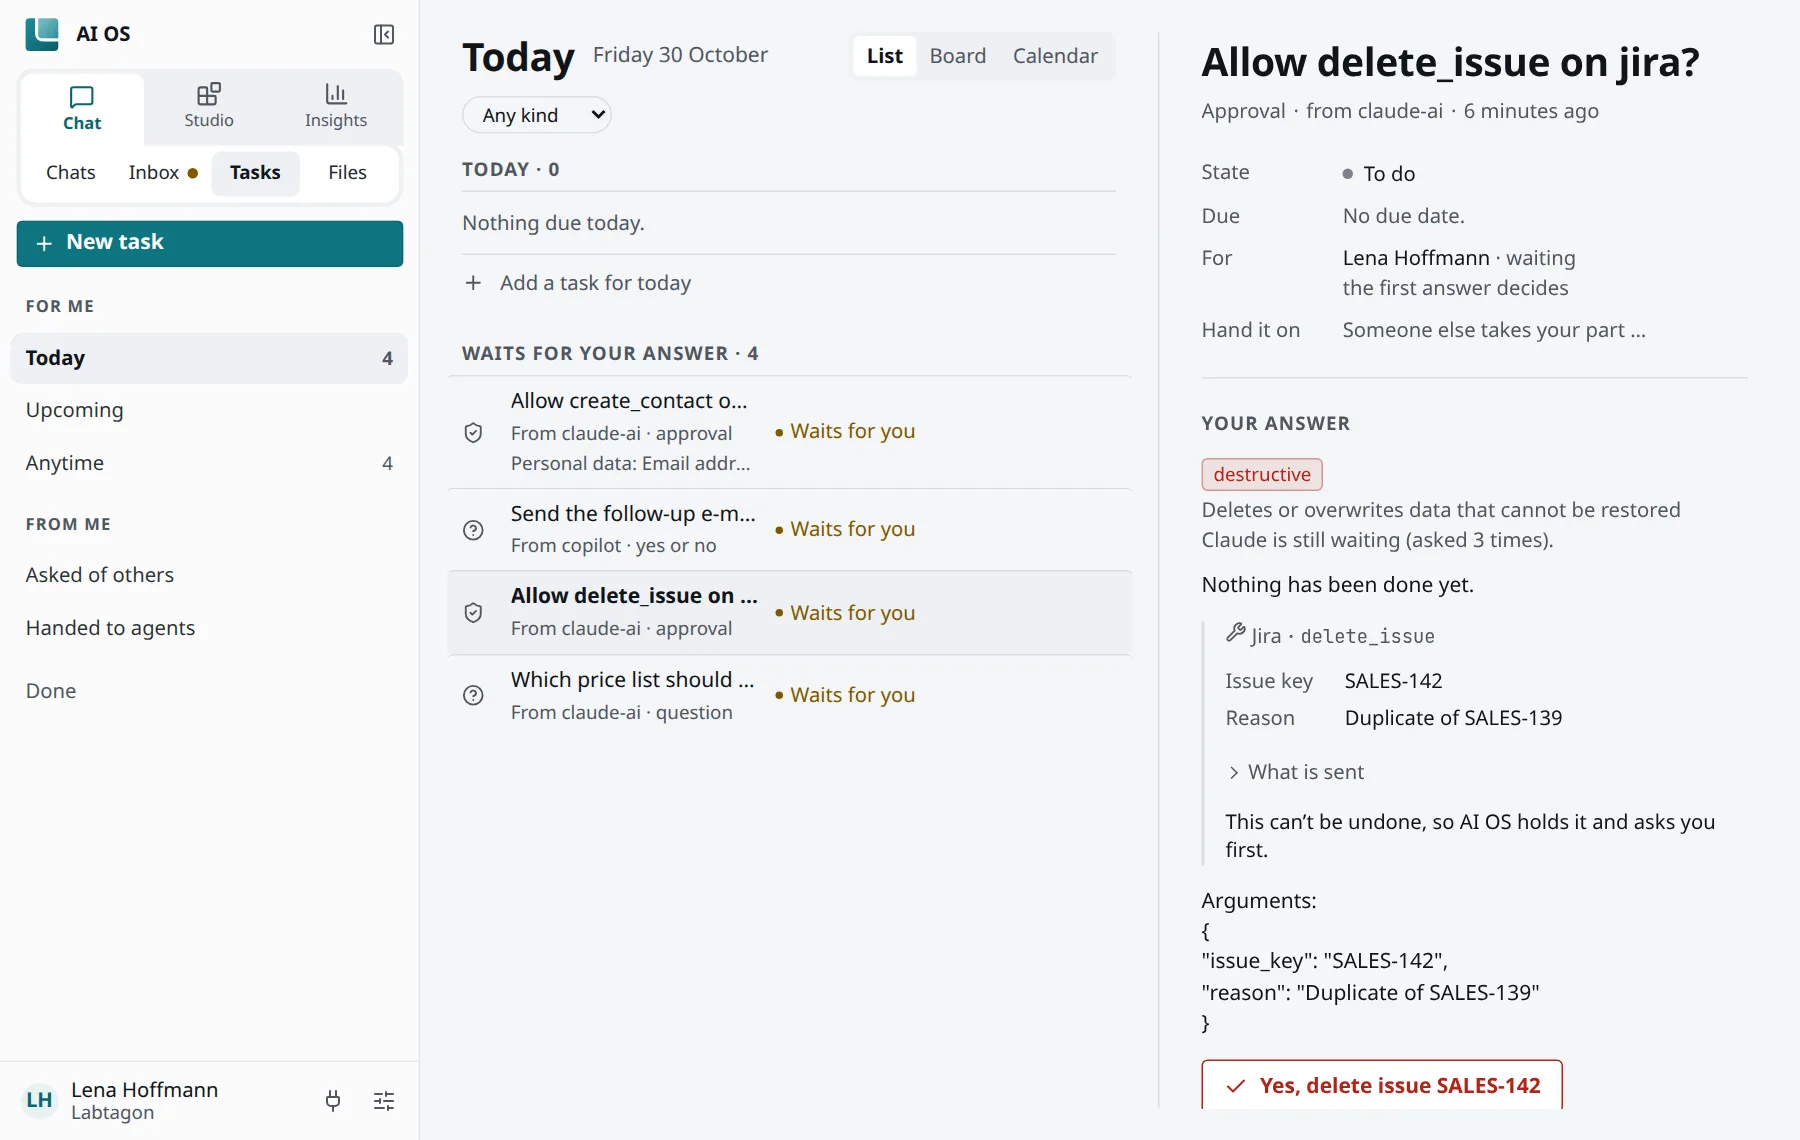Select the Tasks tab
This screenshot has width=1800, height=1140.
tap(255, 172)
